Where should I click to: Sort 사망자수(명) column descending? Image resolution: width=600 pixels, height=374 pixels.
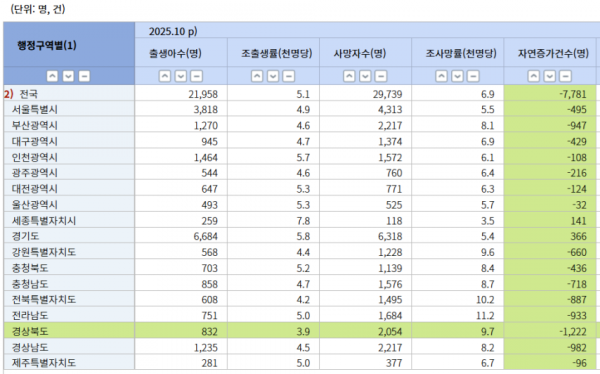(x=365, y=76)
